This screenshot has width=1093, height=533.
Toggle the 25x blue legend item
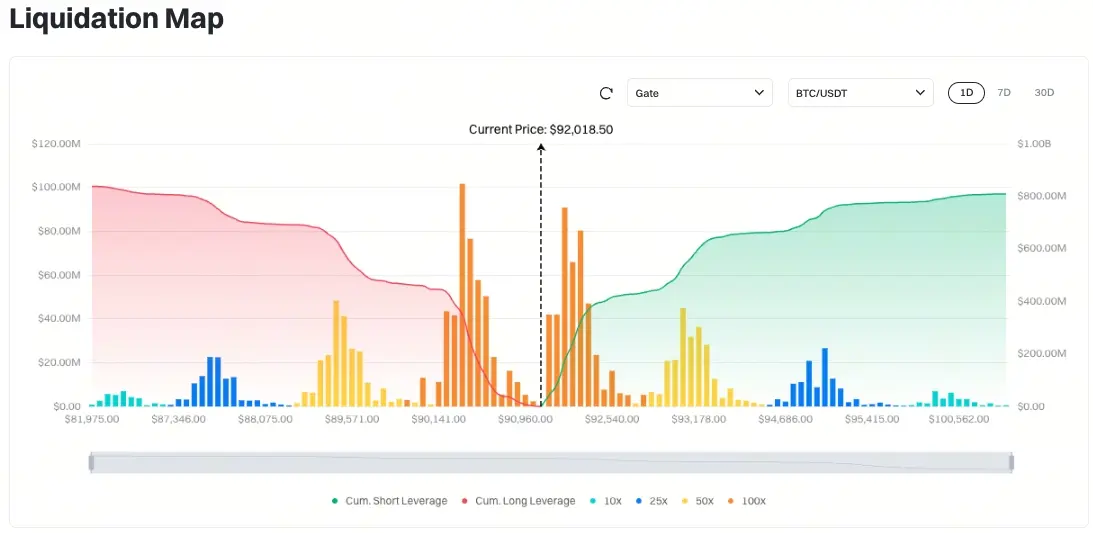click(x=652, y=501)
